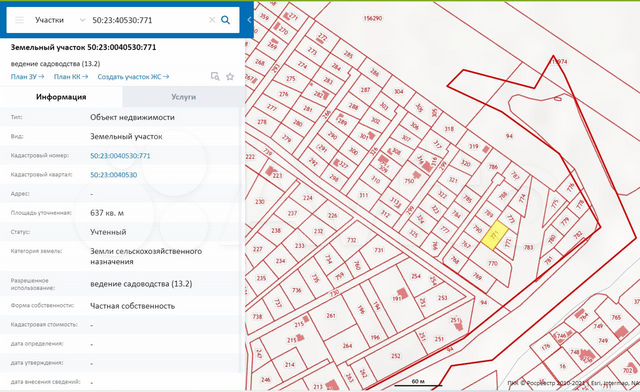Switch to the Информация tab
This screenshot has width=640, height=392.
coord(61,97)
